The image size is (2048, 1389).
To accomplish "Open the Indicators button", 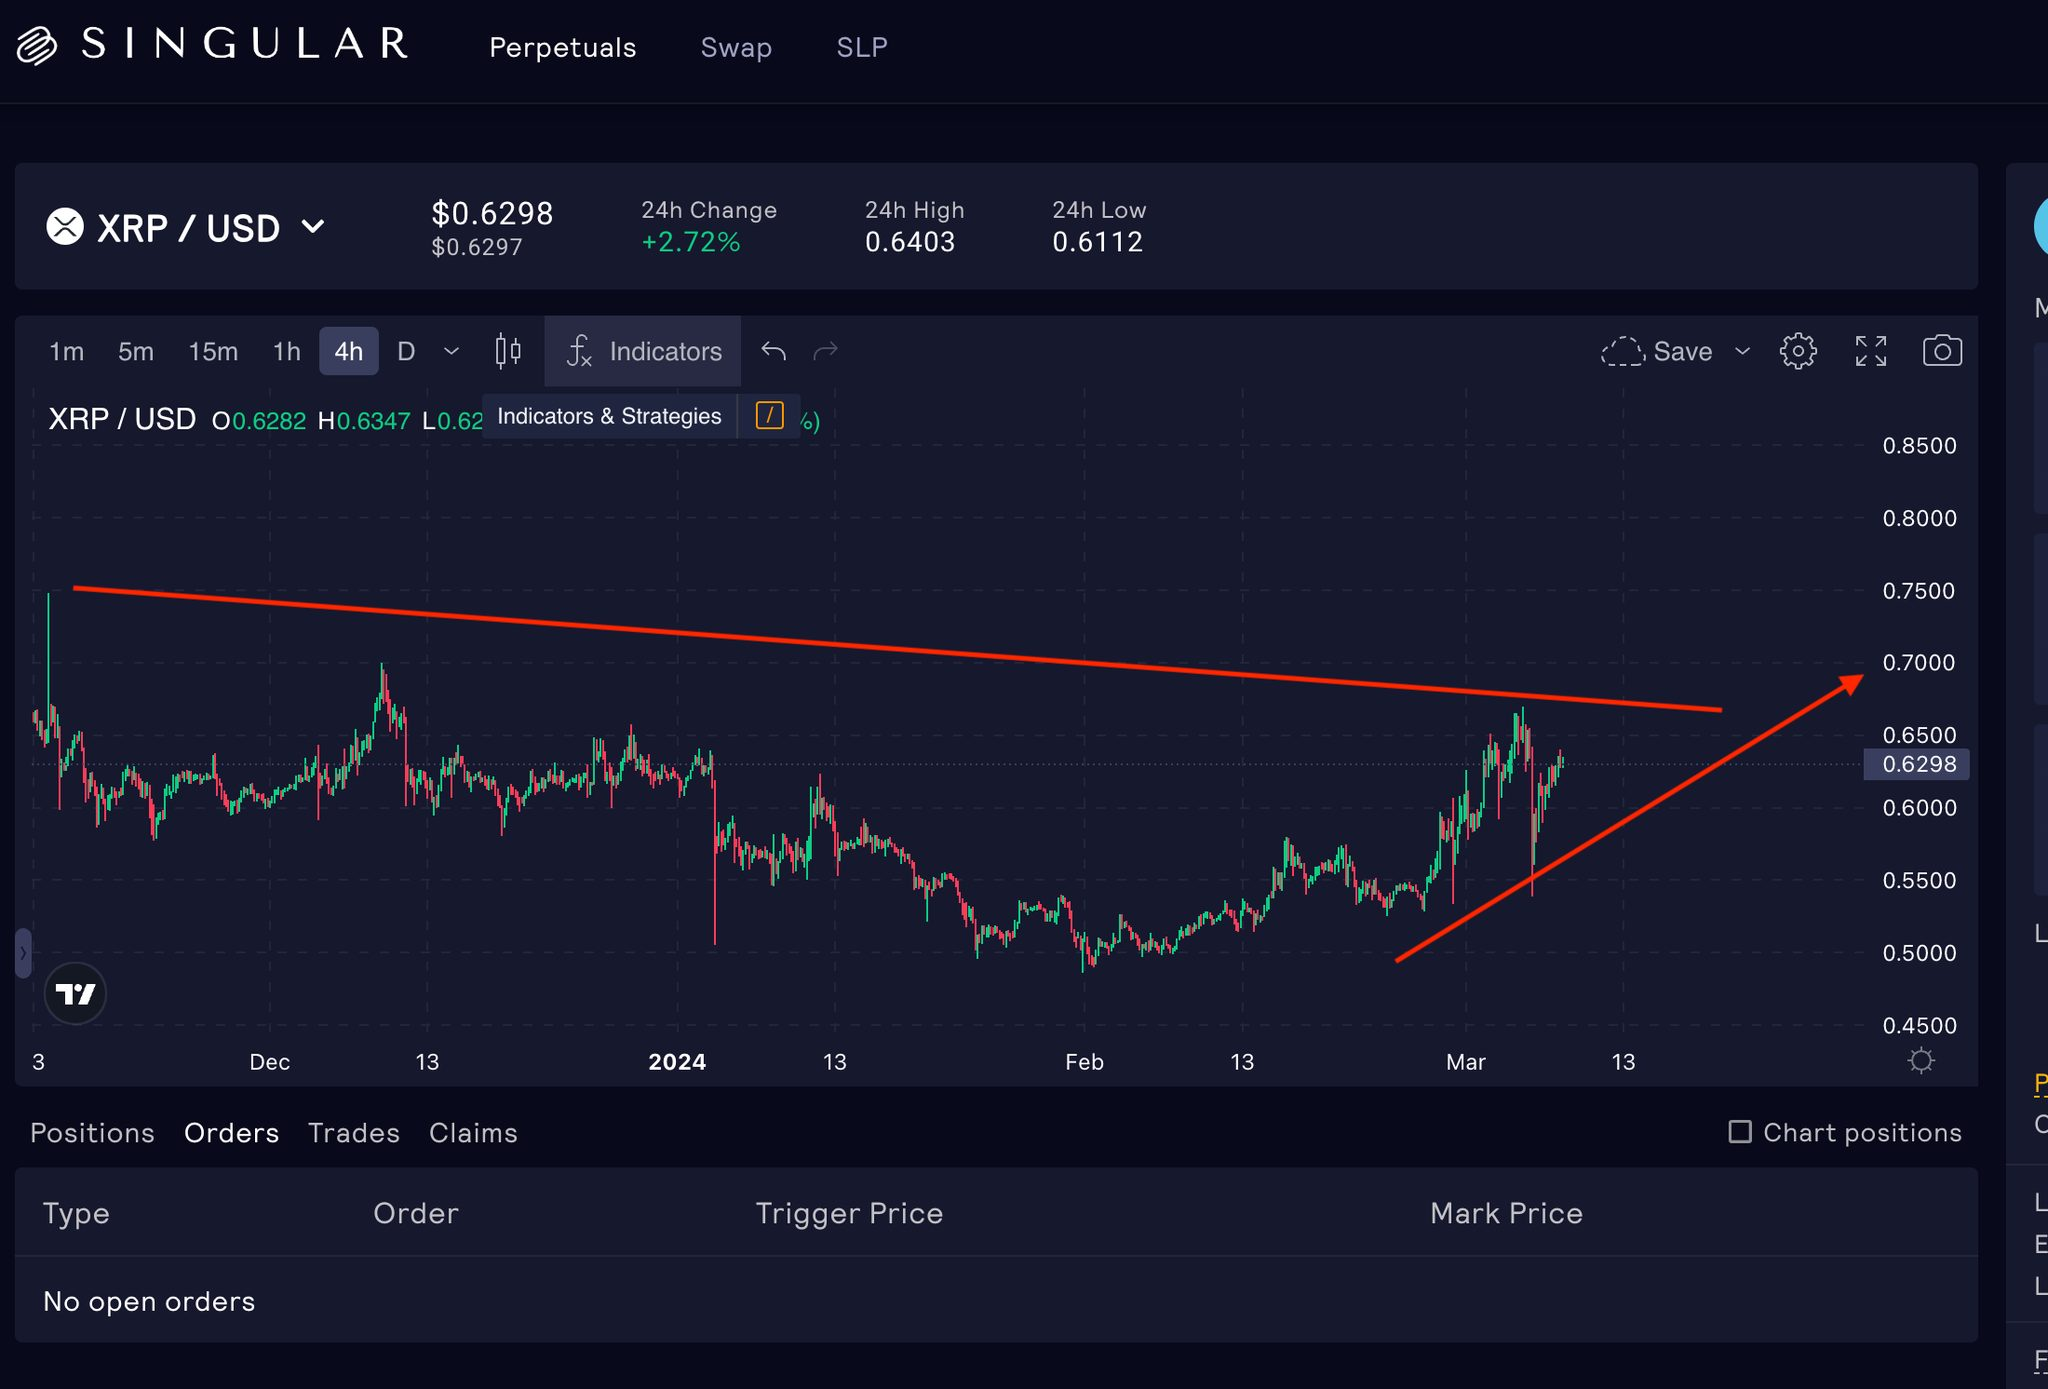I will coord(643,351).
